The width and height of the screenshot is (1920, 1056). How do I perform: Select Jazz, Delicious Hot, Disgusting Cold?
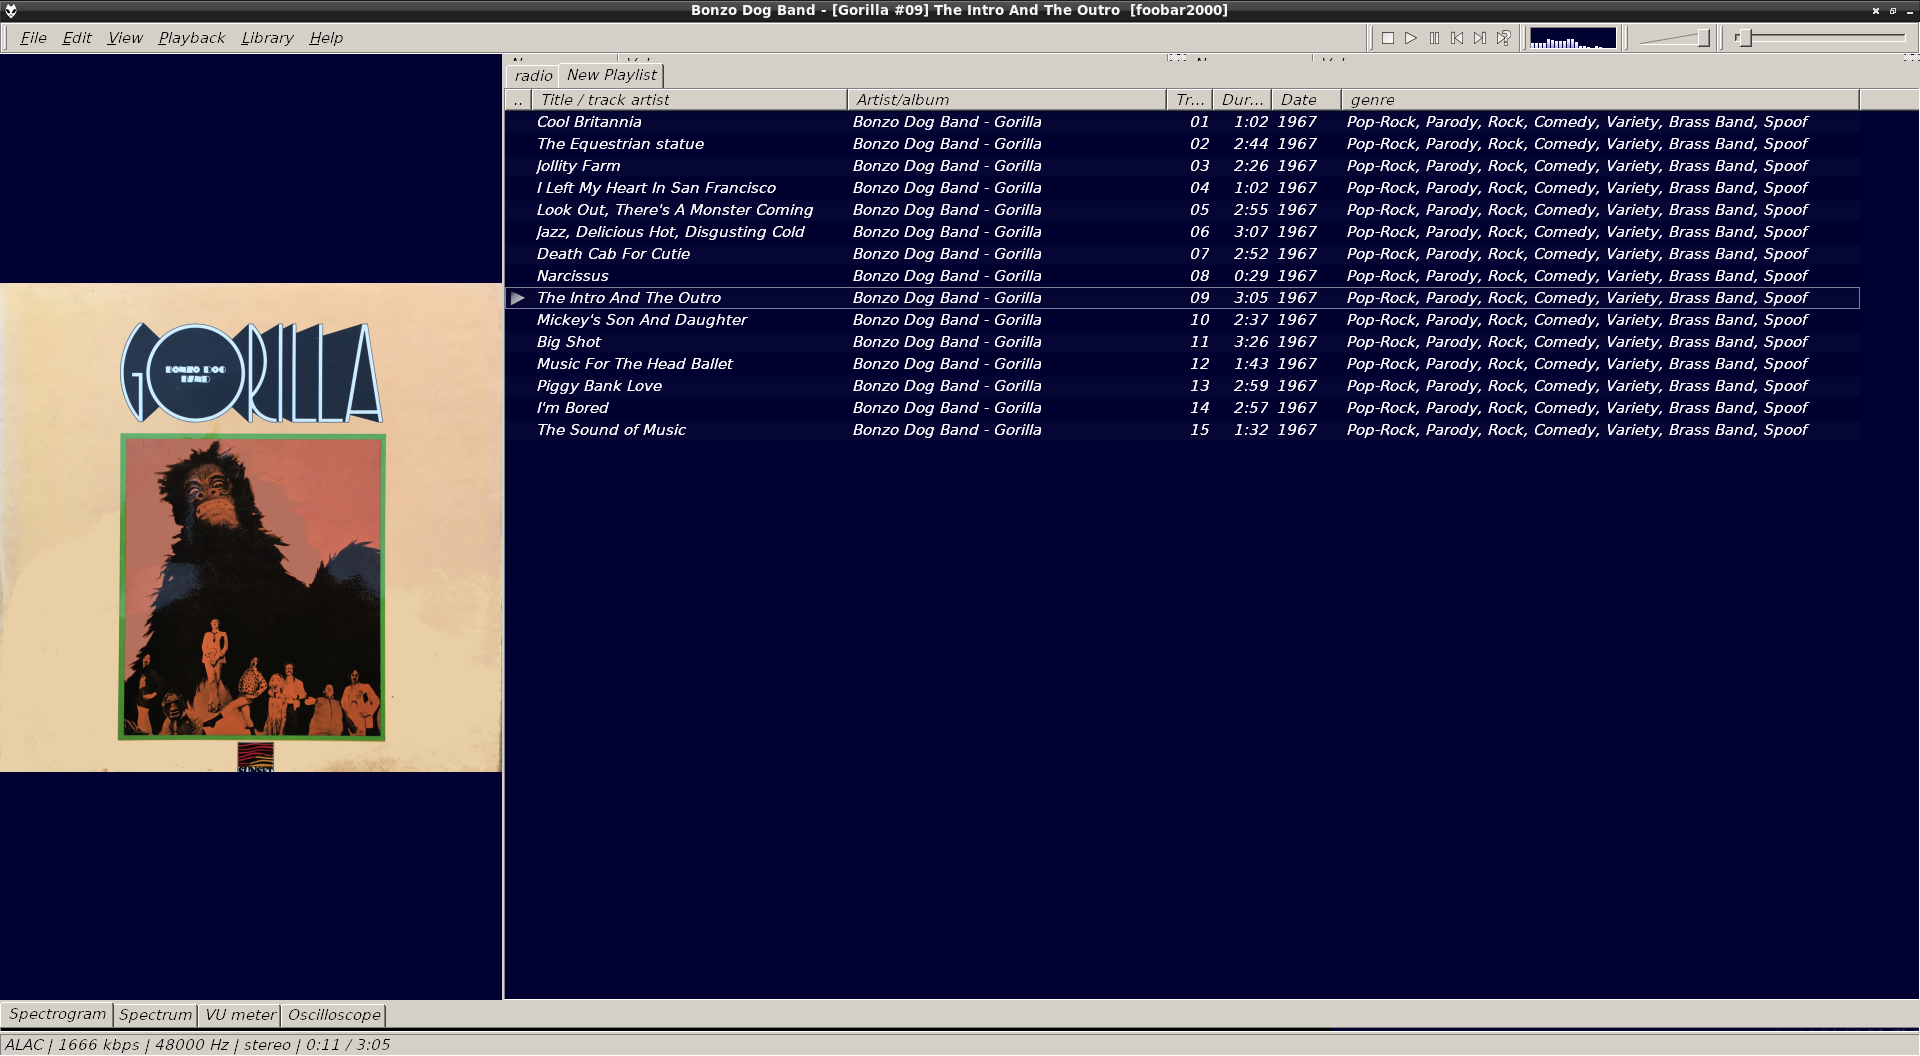[x=1182, y=232]
